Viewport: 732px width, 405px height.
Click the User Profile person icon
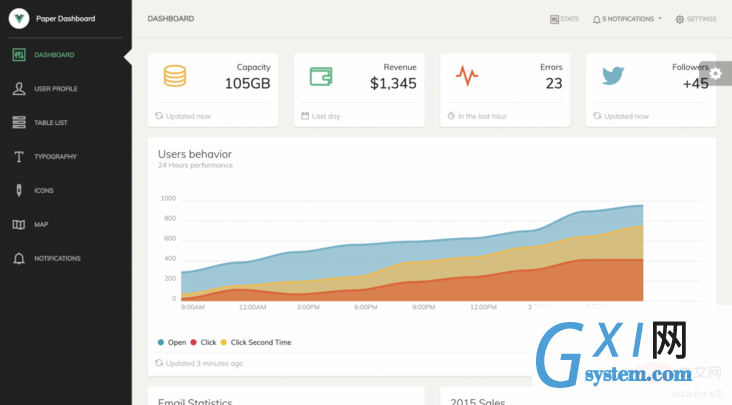click(19, 89)
